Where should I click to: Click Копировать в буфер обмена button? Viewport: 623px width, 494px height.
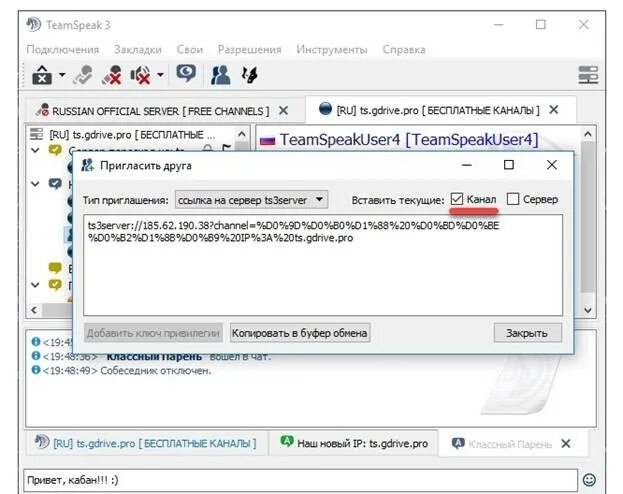pyautogui.click(x=300, y=333)
